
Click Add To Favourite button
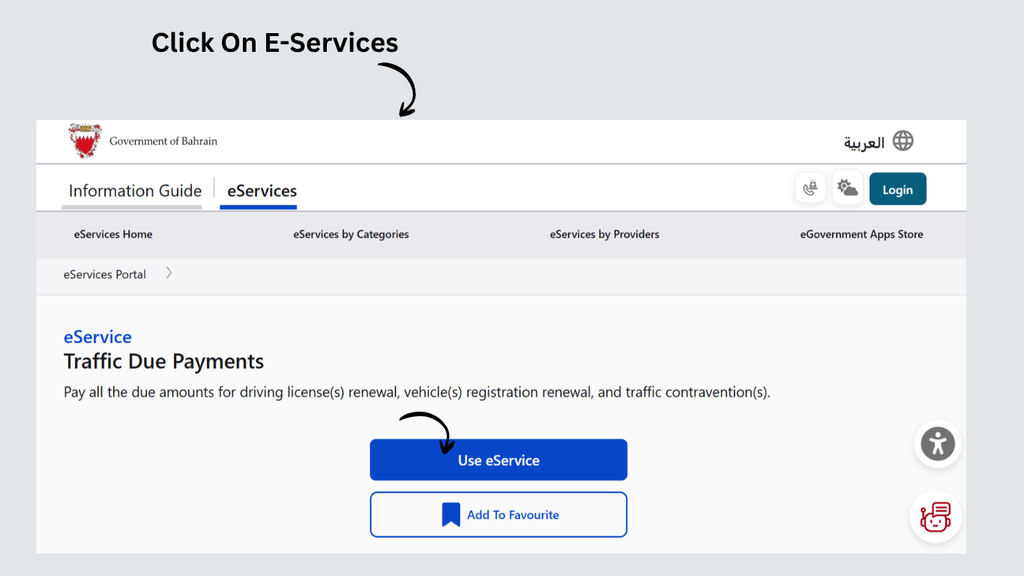498,515
